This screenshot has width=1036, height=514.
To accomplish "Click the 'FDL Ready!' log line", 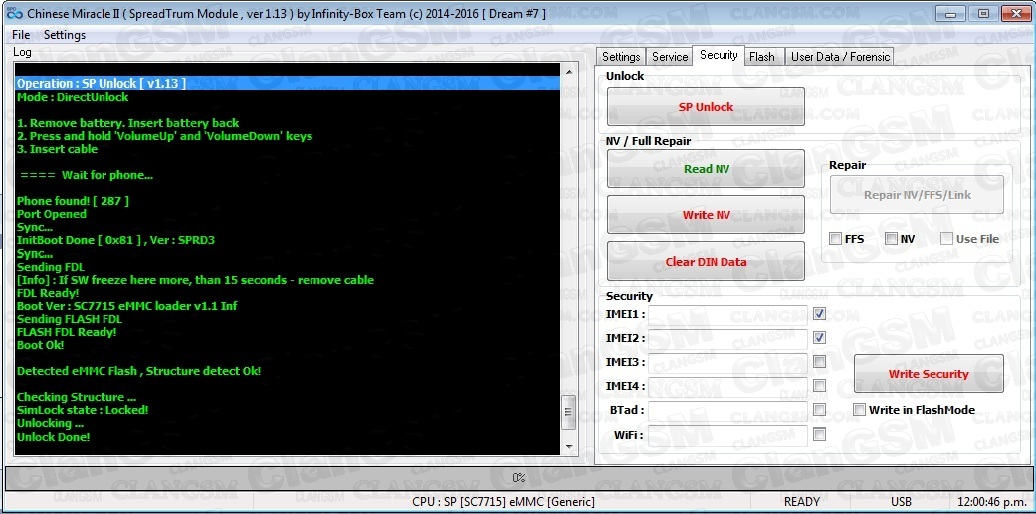I will [x=48, y=293].
